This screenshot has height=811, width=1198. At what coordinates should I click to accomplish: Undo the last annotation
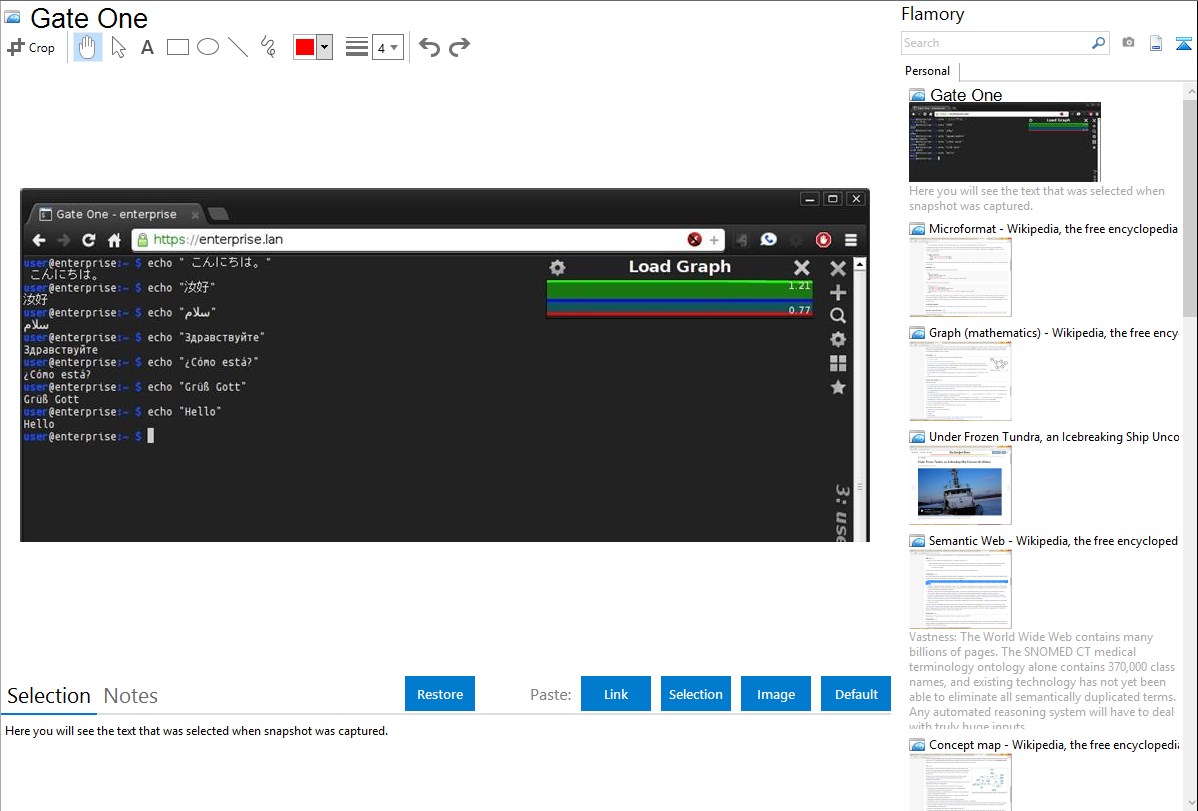[x=429, y=47]
